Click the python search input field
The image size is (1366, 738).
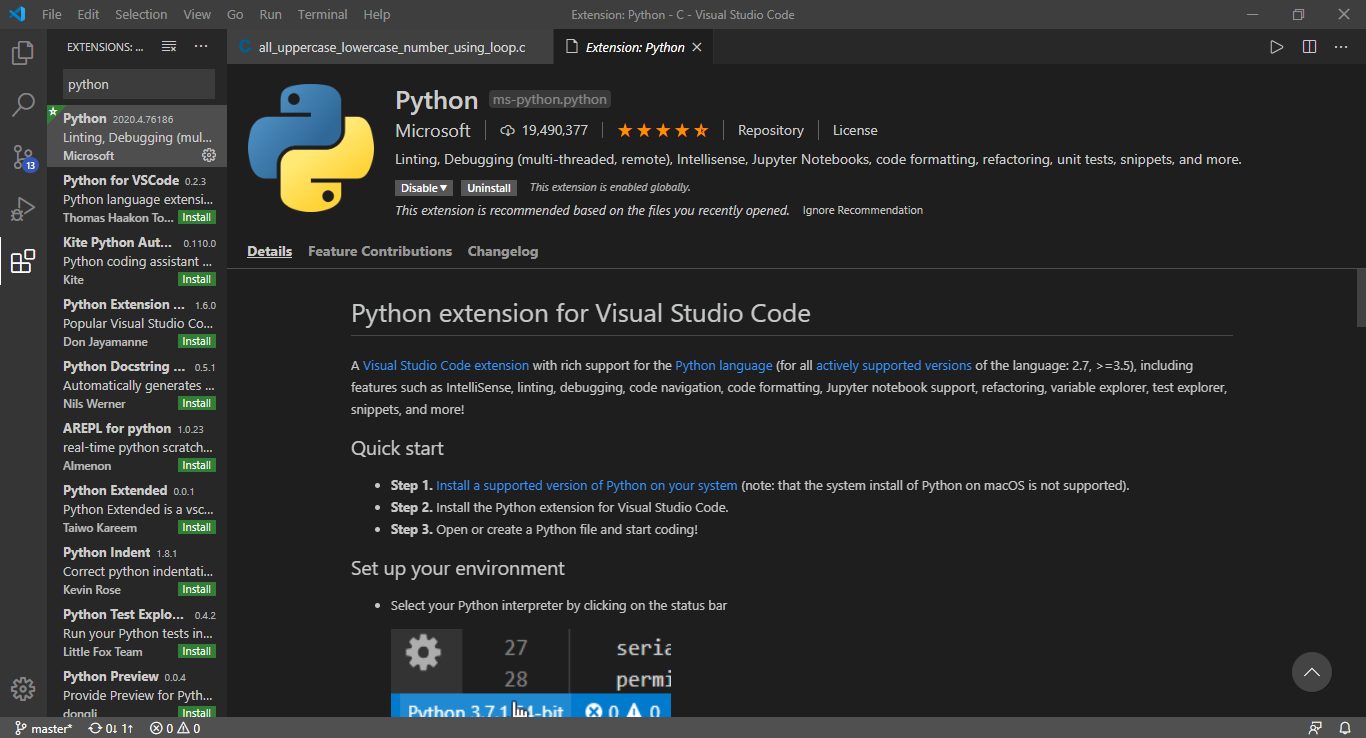(x=138, y=83)
